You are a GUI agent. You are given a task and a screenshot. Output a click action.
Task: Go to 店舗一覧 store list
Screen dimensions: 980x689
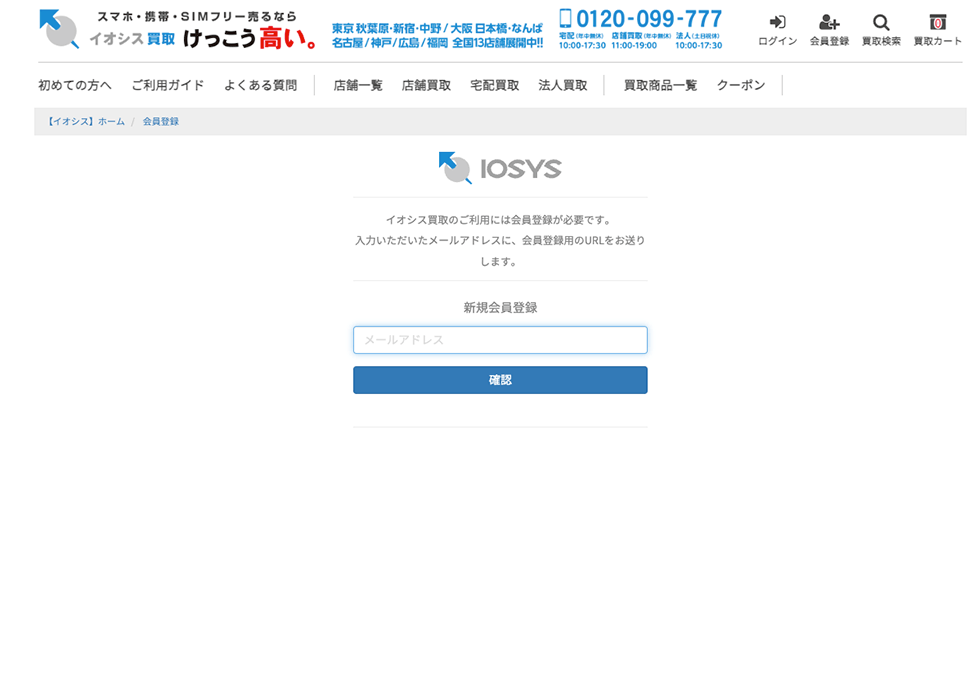point(358,85)
